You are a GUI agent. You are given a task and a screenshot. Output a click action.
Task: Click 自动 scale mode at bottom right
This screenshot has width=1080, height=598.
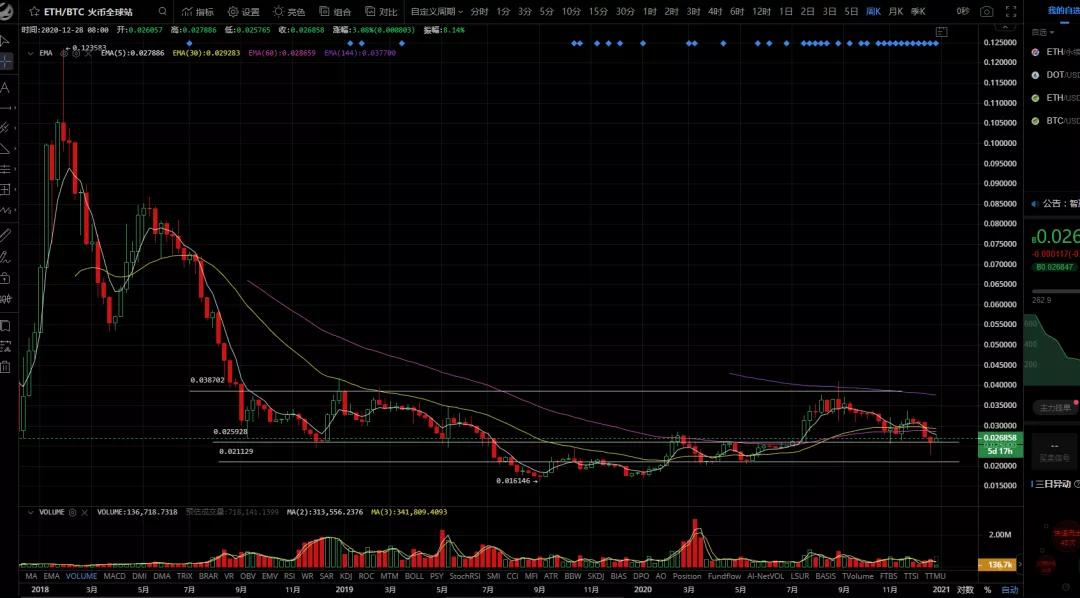tap(1008, 590)
